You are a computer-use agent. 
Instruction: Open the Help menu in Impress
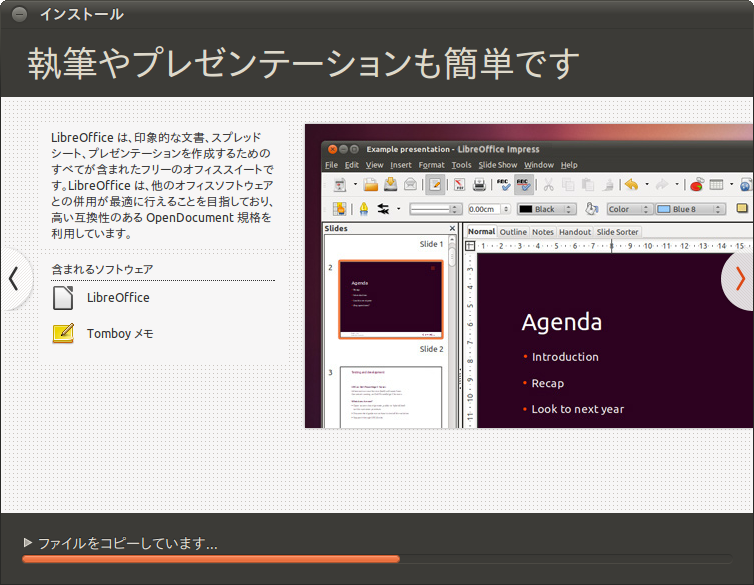pyautogui.click(x=569, y=165)
